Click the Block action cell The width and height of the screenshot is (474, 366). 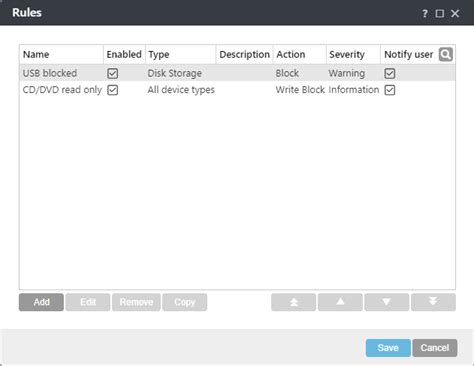[x=287, y=73]
